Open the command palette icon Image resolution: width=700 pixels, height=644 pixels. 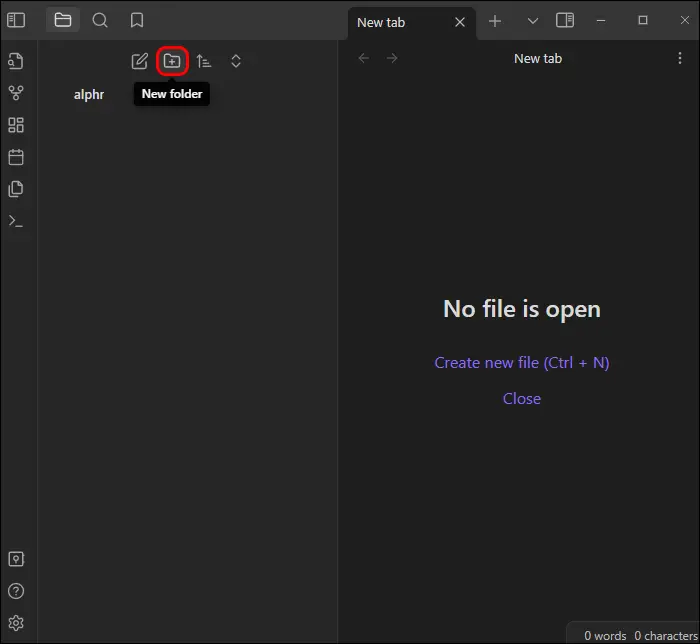(x=16, y=221)
